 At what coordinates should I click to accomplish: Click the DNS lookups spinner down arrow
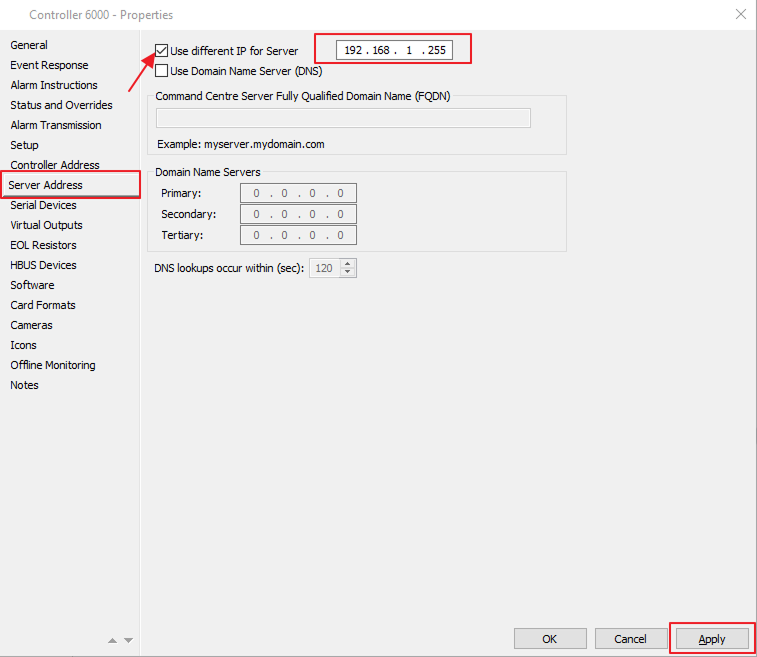348,273
